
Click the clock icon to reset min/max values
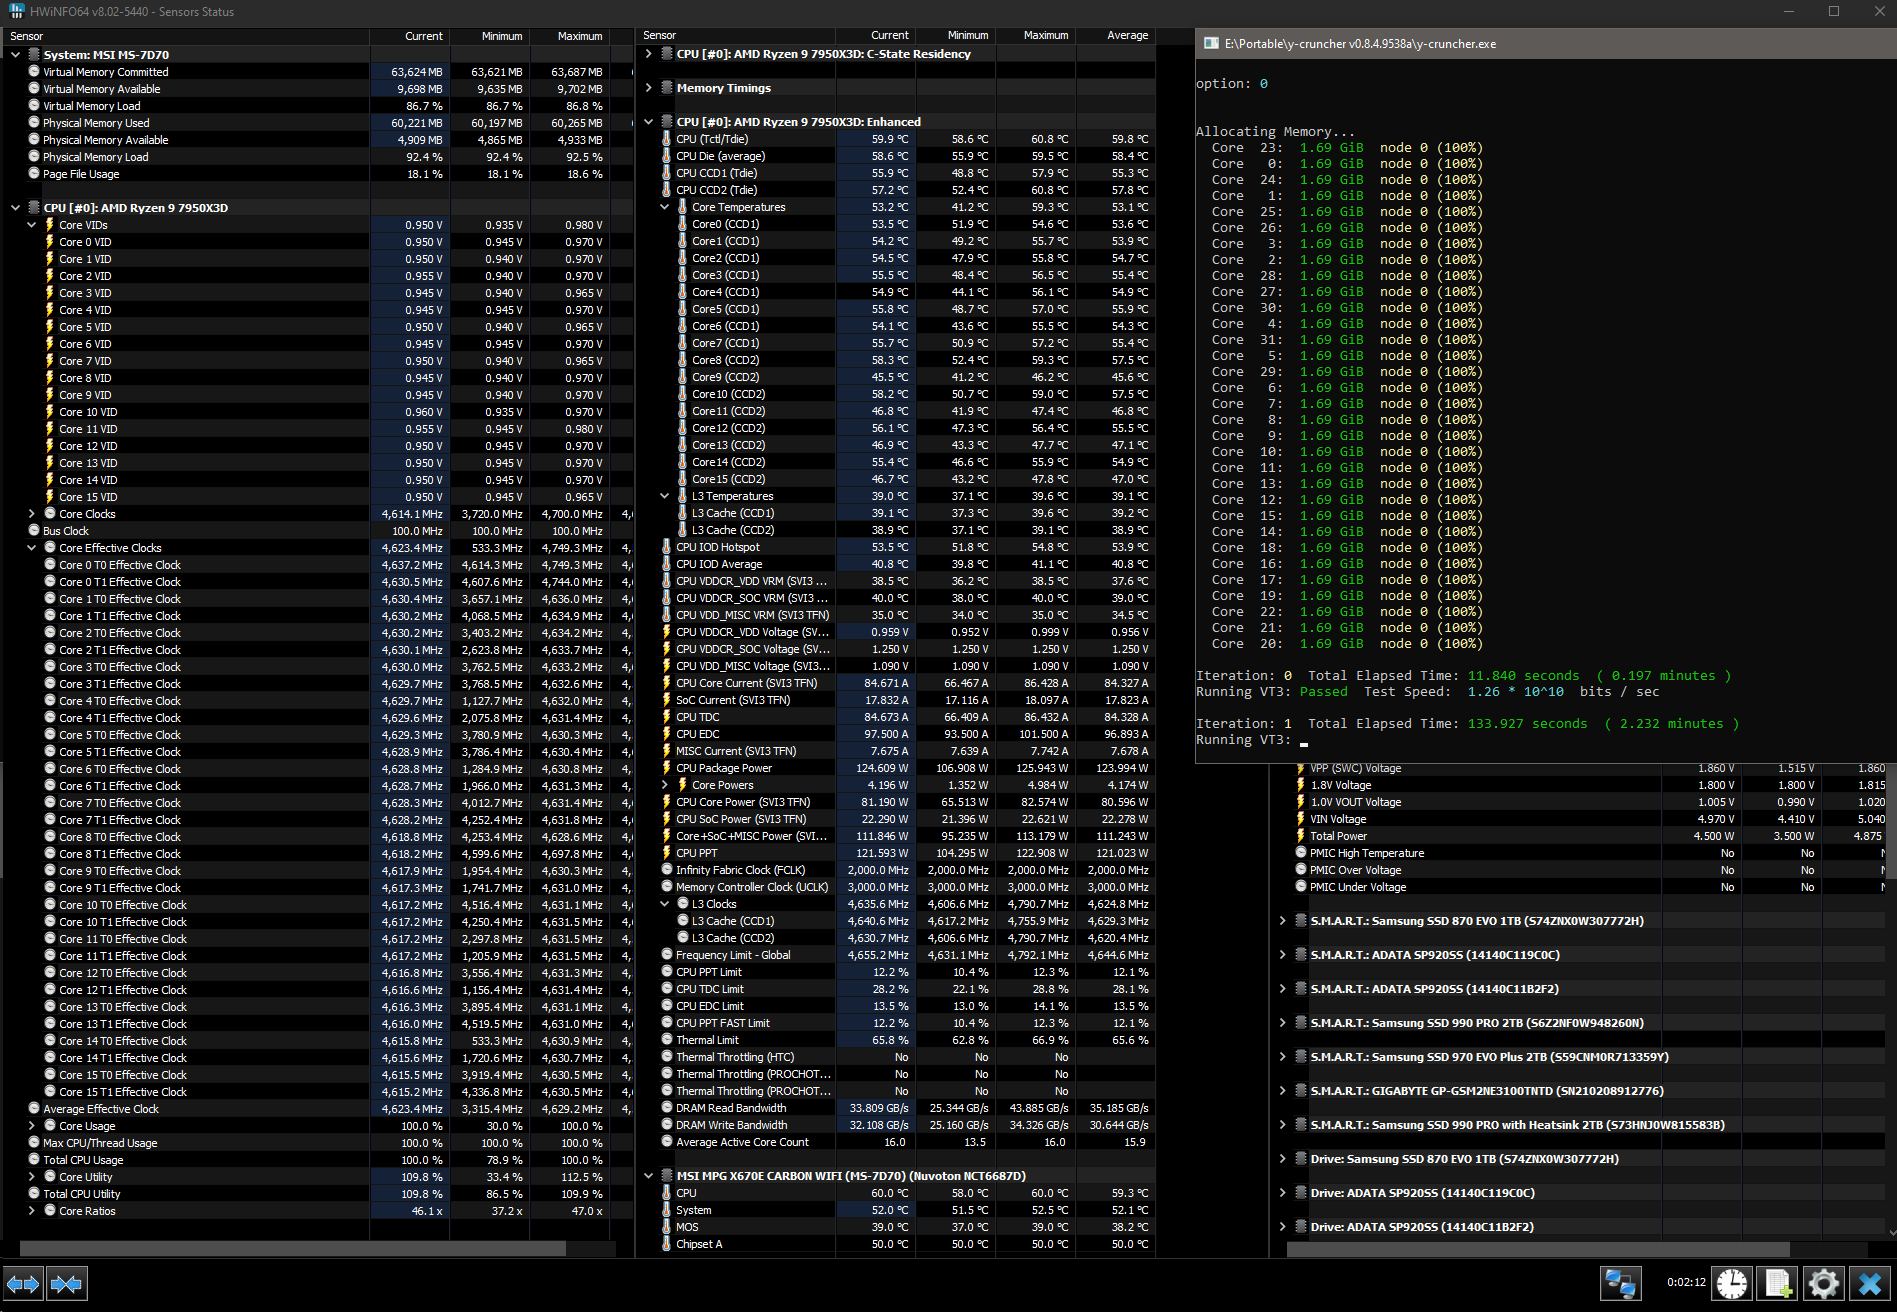1732,1283
